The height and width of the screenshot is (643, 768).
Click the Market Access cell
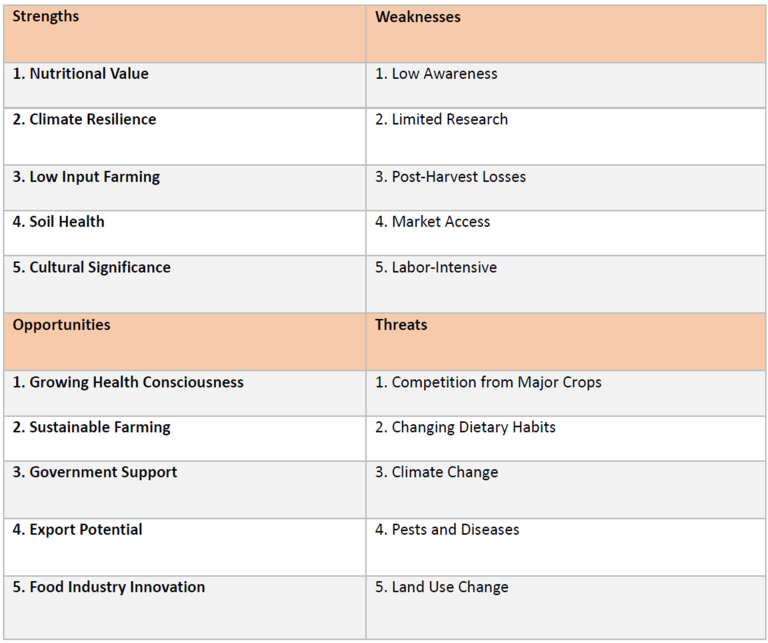click(x=433, y=222)
